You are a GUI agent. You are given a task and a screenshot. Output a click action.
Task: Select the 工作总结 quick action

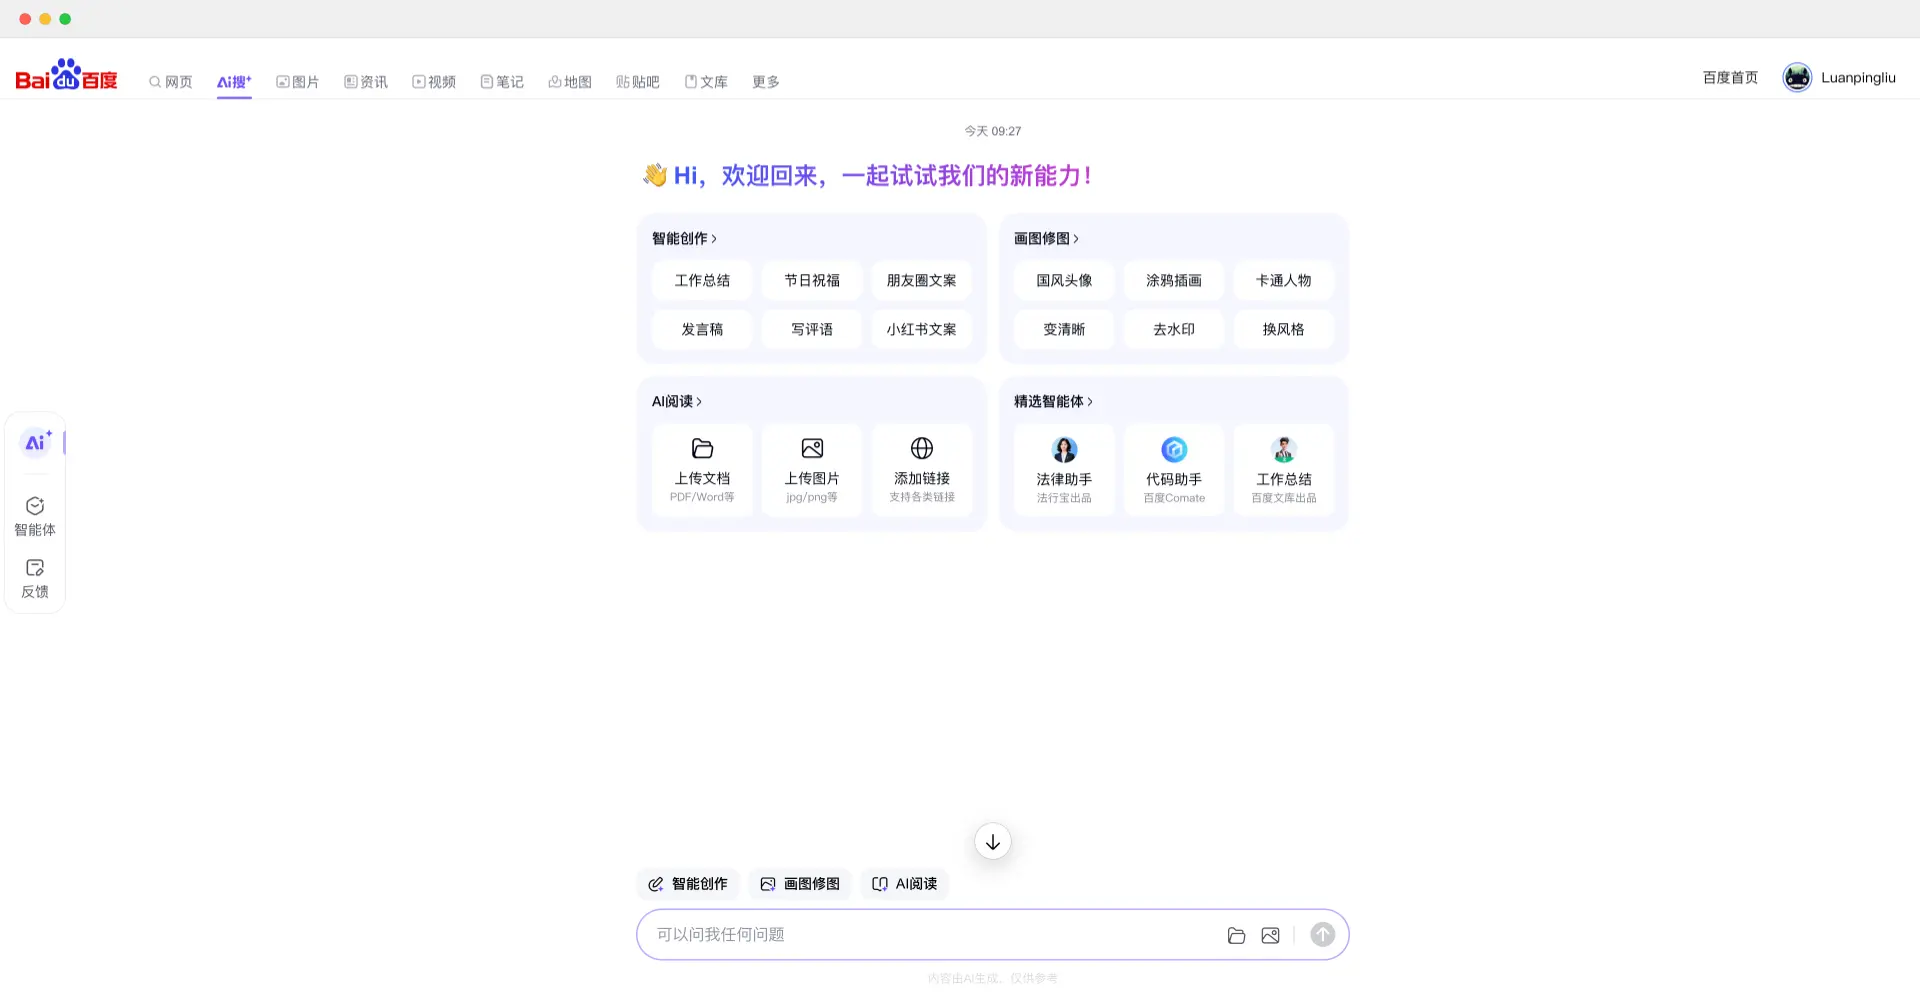(701, 281)
